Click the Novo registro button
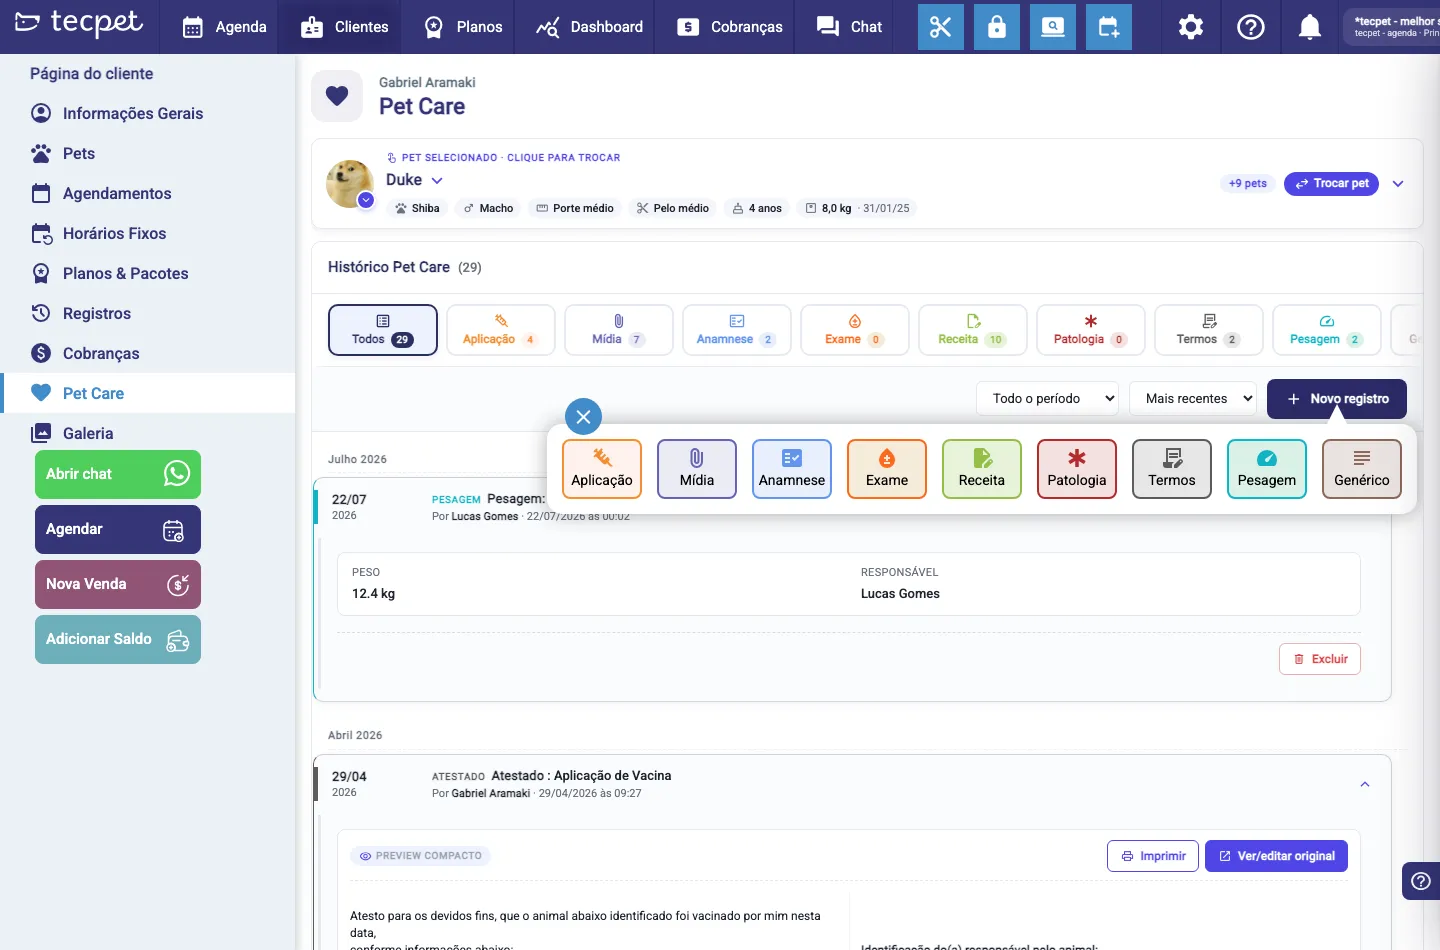1440x950 pixels. tap(1337, 398)
